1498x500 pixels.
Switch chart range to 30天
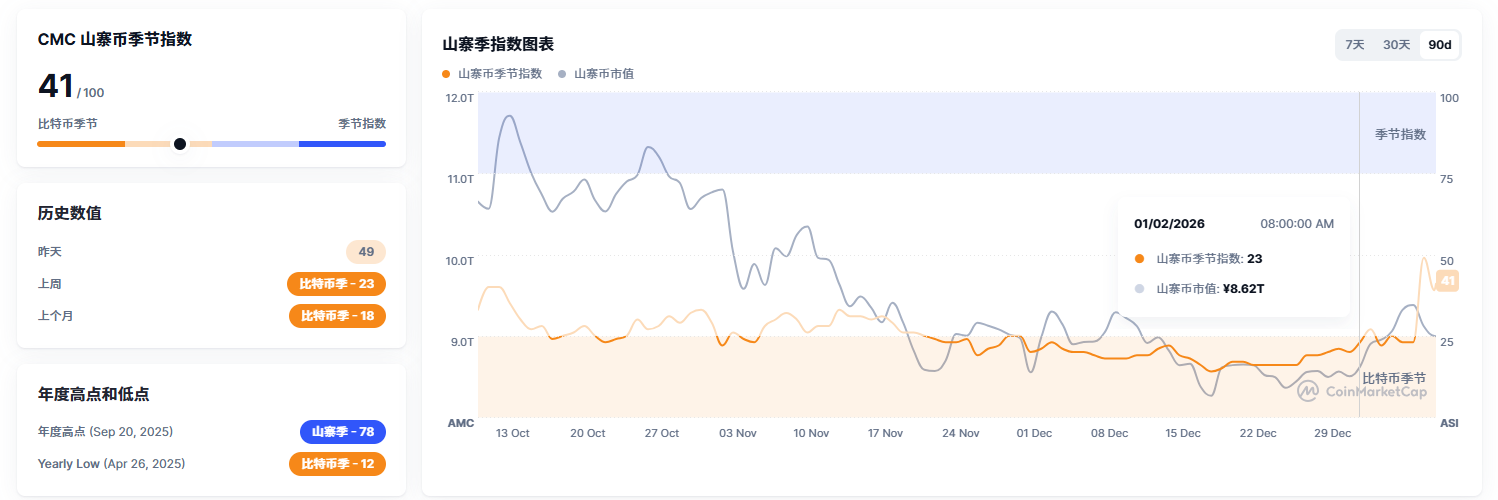[1396, 45]
